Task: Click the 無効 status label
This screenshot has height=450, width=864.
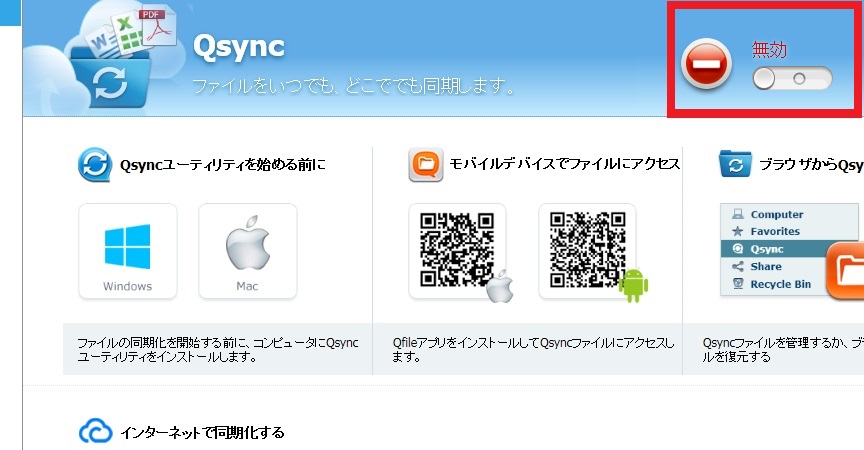Action: coord(769,50)
